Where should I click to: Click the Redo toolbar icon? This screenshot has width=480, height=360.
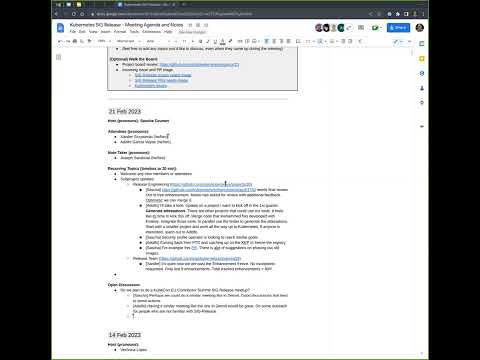click(x=68, y=41)
